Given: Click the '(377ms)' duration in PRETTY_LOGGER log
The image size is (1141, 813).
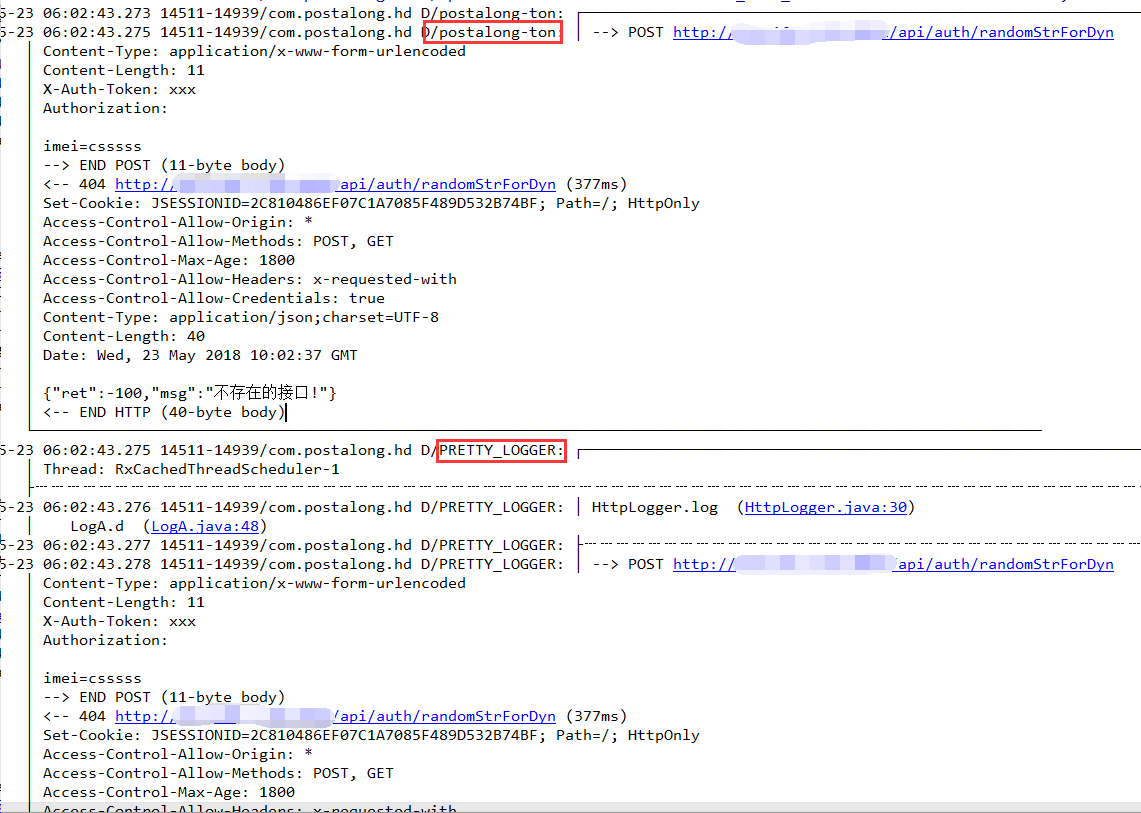Looking at the screenshot, I should tap(597, 716).
